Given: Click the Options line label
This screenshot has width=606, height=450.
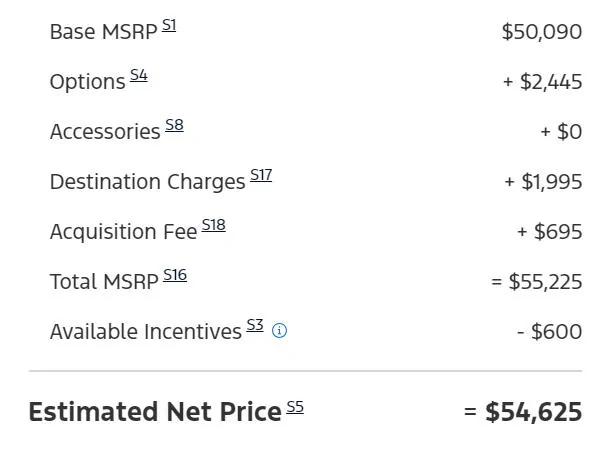Looking at the screenshot, I should point(87,82).
